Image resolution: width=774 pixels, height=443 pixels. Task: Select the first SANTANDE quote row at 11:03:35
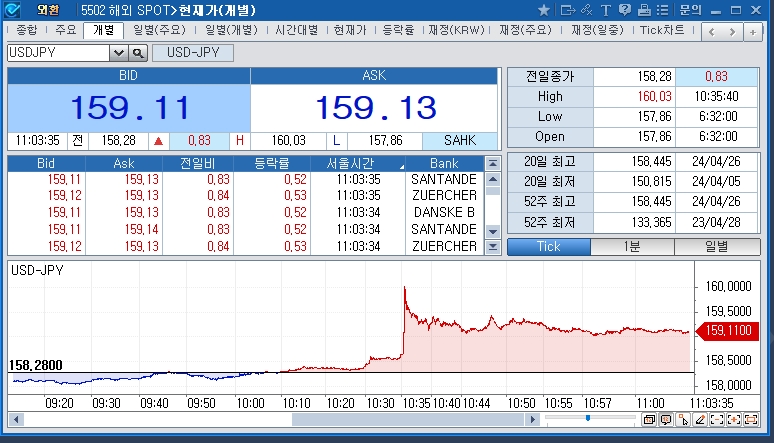pyautogui.click(x=246, y=179)
